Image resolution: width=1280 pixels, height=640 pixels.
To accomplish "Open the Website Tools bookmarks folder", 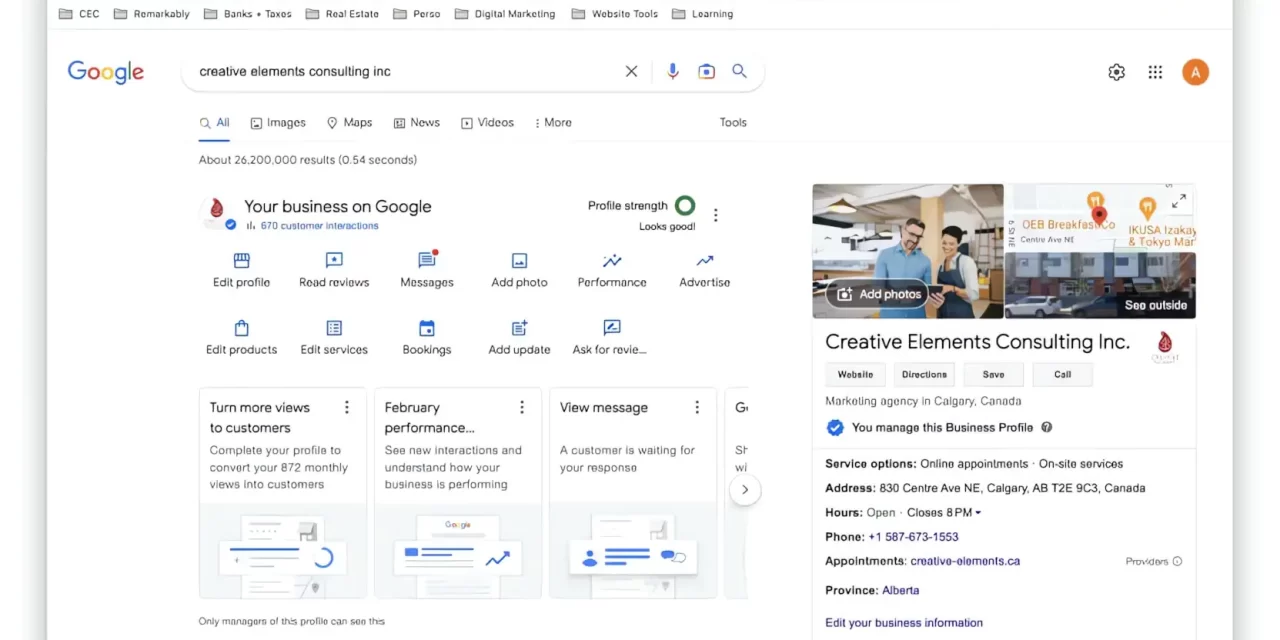I will coord(615,14).
